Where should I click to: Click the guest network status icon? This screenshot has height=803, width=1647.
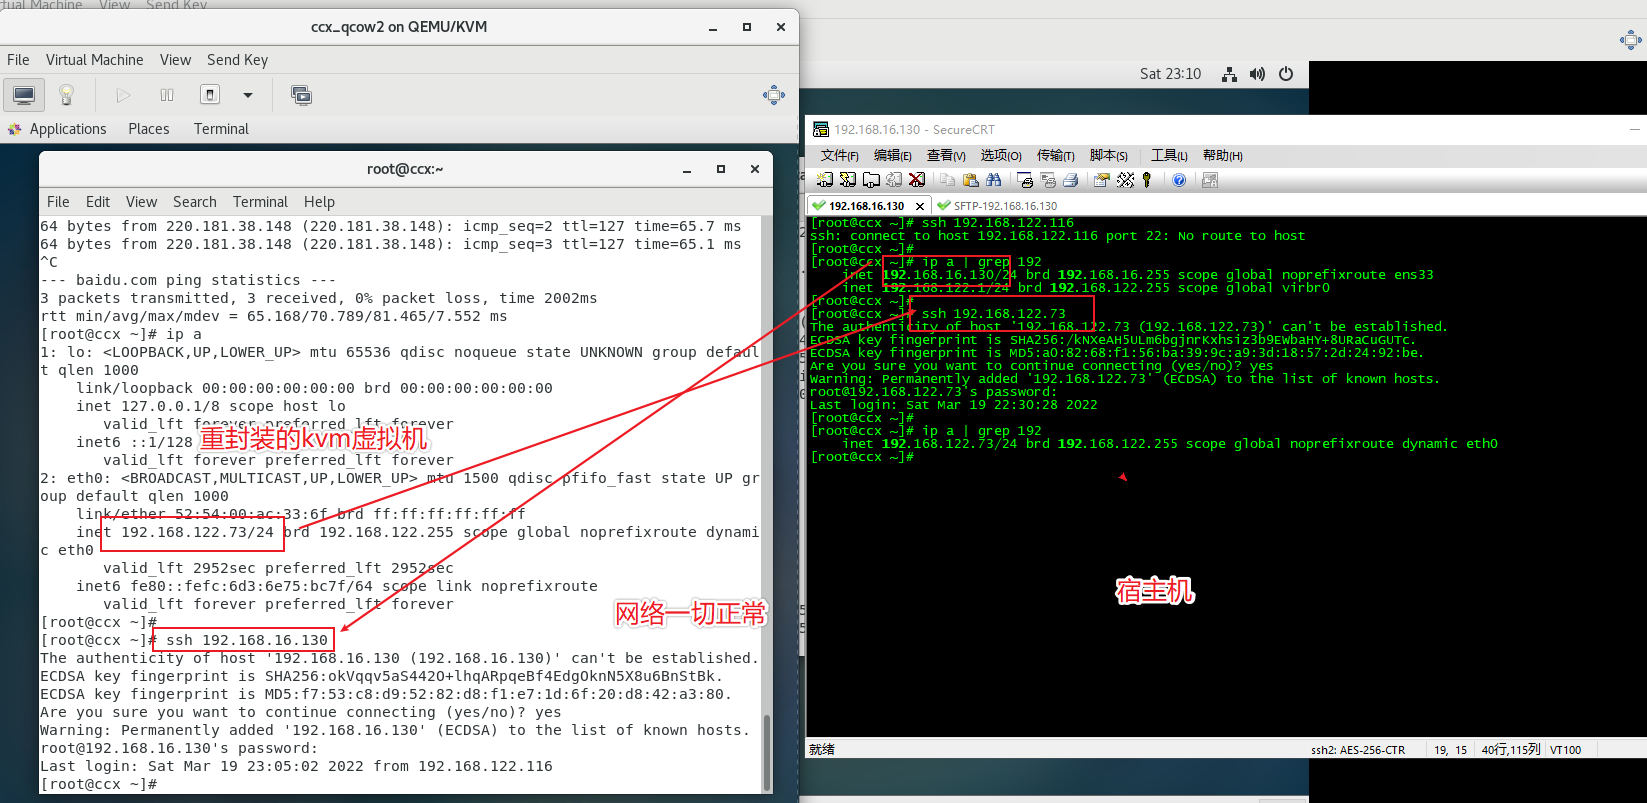pos(1229,74)
